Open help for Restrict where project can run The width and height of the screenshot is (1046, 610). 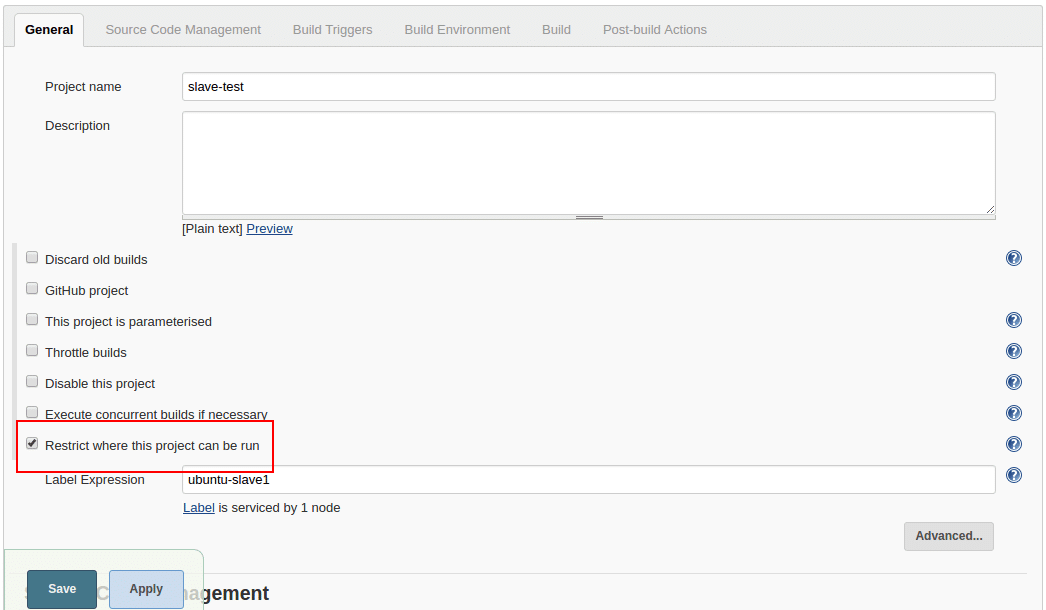pos(1013,444)
